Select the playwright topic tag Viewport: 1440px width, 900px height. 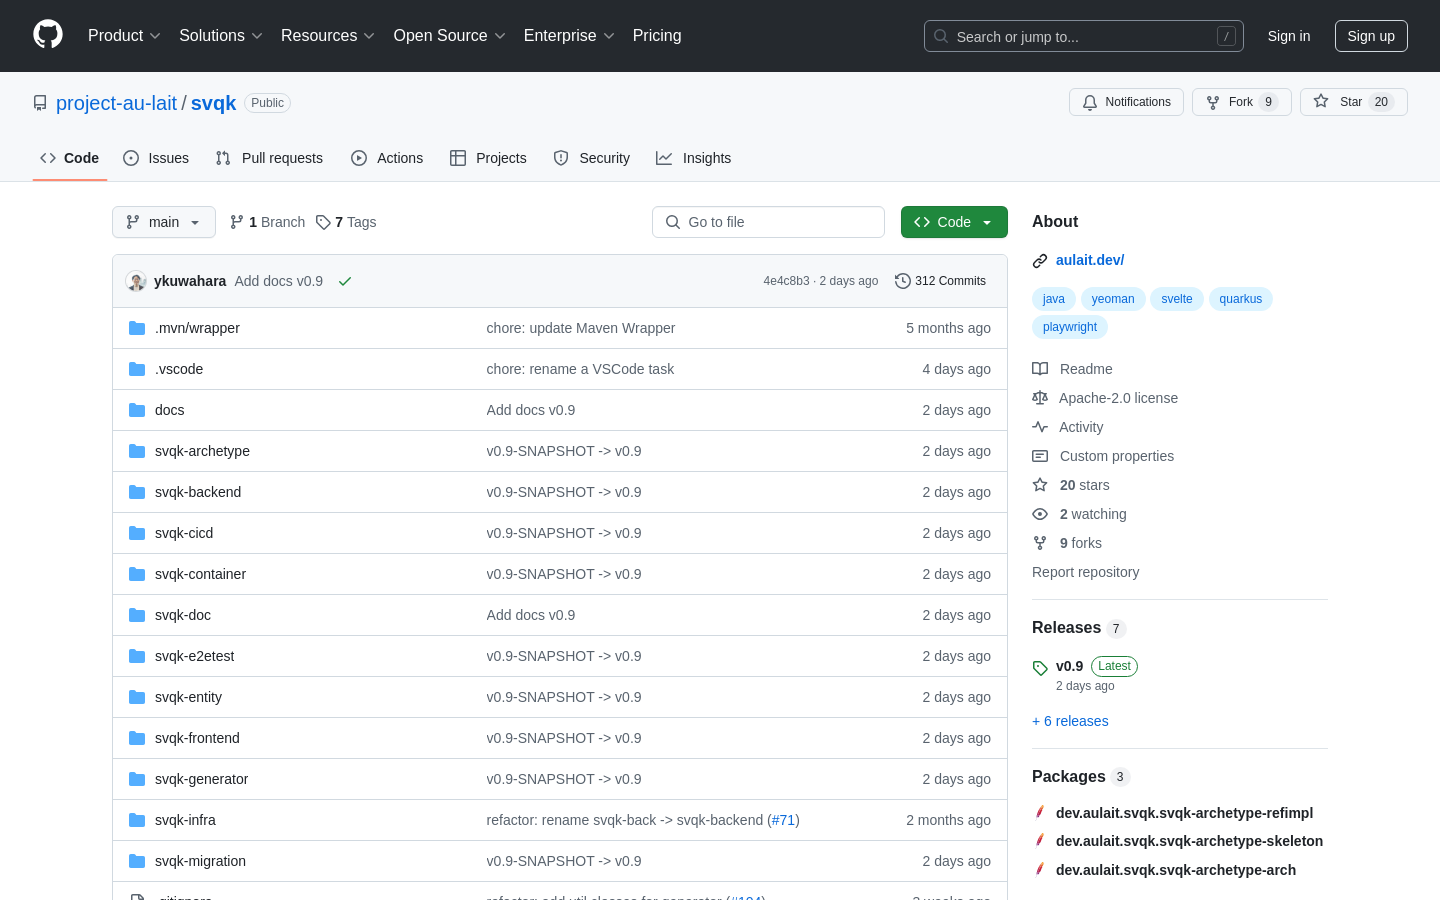(x=1070, y=327)
